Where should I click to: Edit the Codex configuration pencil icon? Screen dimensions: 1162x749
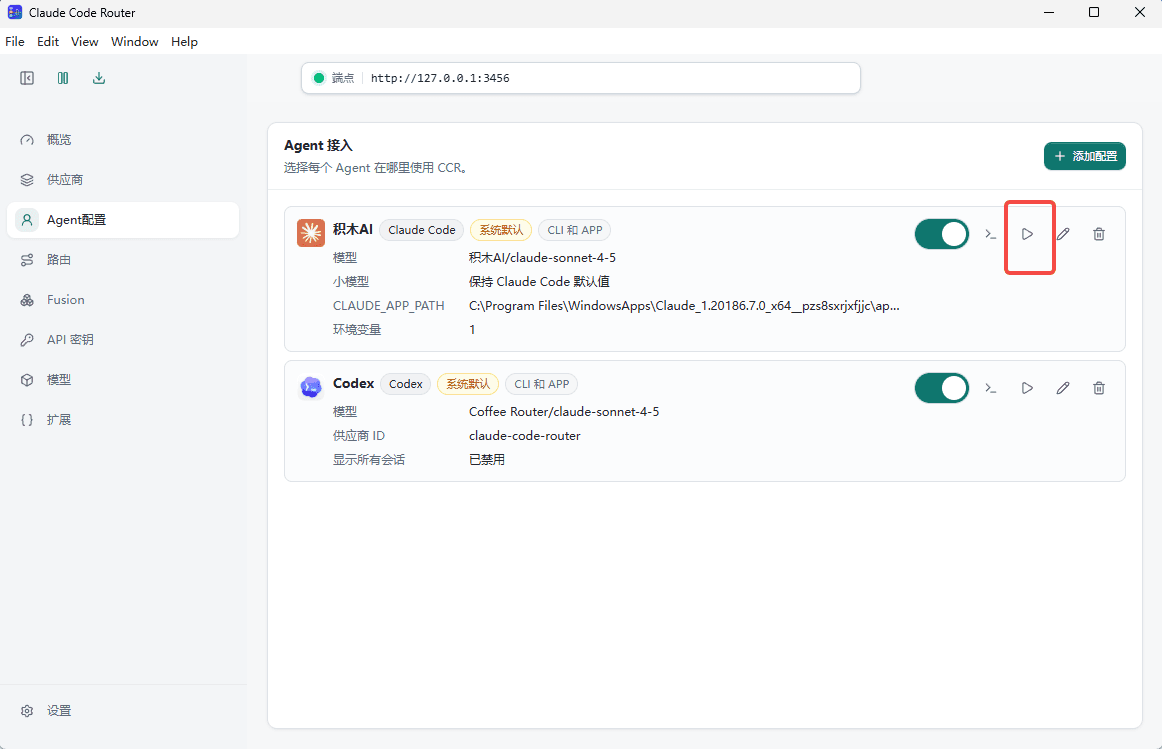pos(1063,388)
